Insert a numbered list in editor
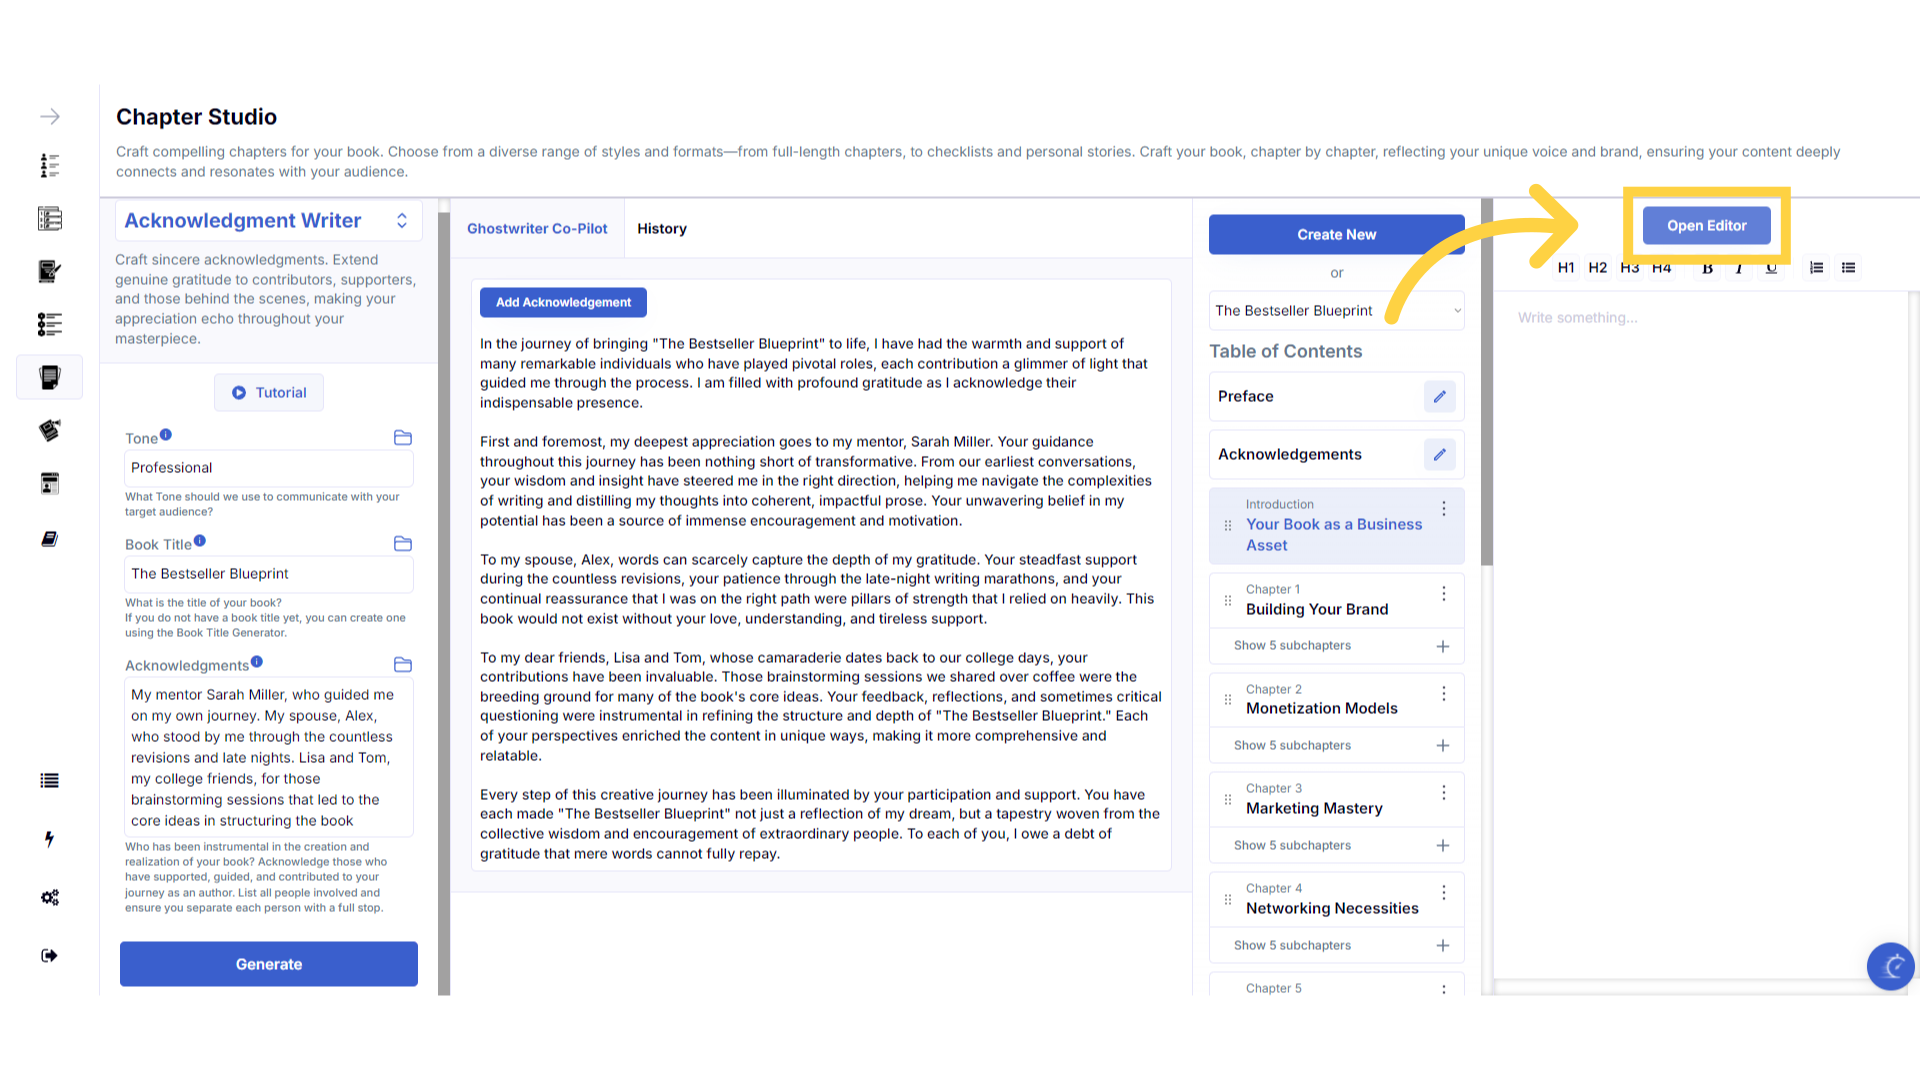Image resolution: width=1920 pixels, height=1080 pixels. click(1816, 268)
